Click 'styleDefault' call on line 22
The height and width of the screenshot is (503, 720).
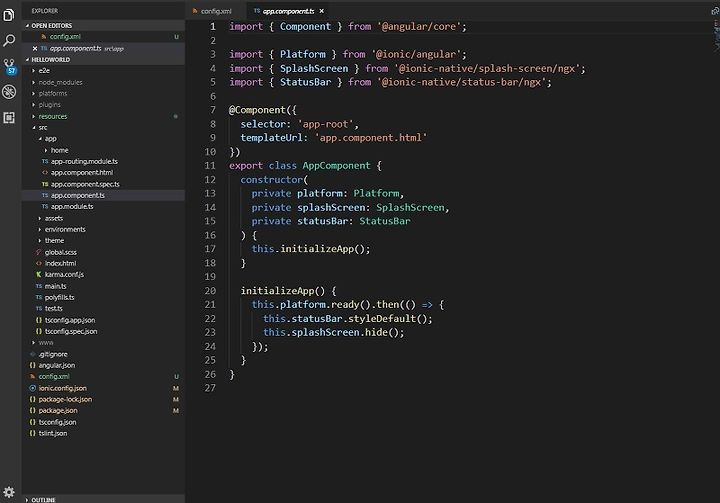(x=382, y=318)
